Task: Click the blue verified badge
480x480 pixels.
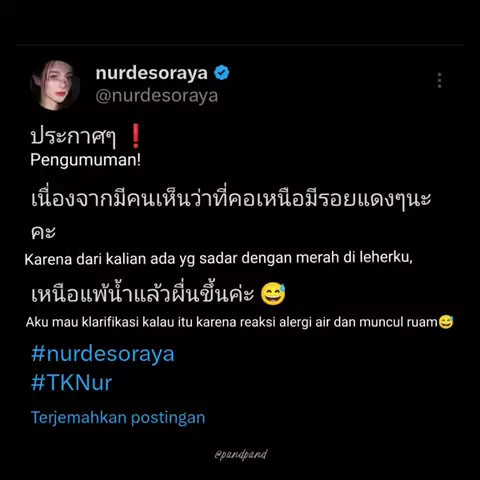Action: [221, 73]
